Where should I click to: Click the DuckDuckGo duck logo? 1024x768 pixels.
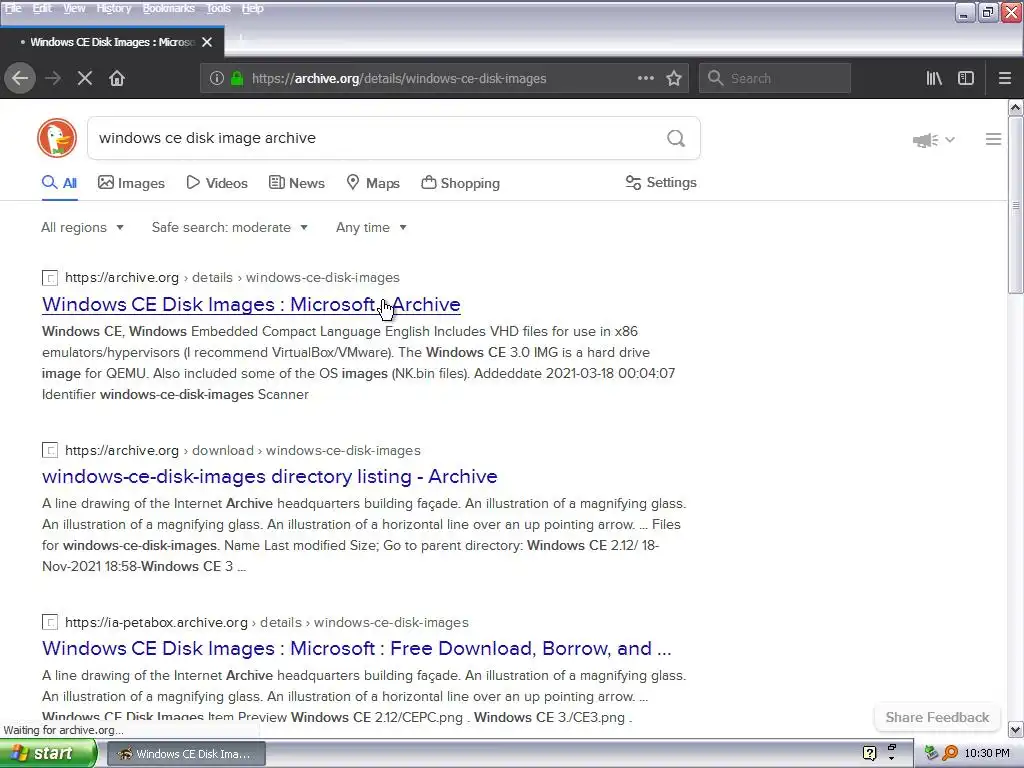point(57,138)
